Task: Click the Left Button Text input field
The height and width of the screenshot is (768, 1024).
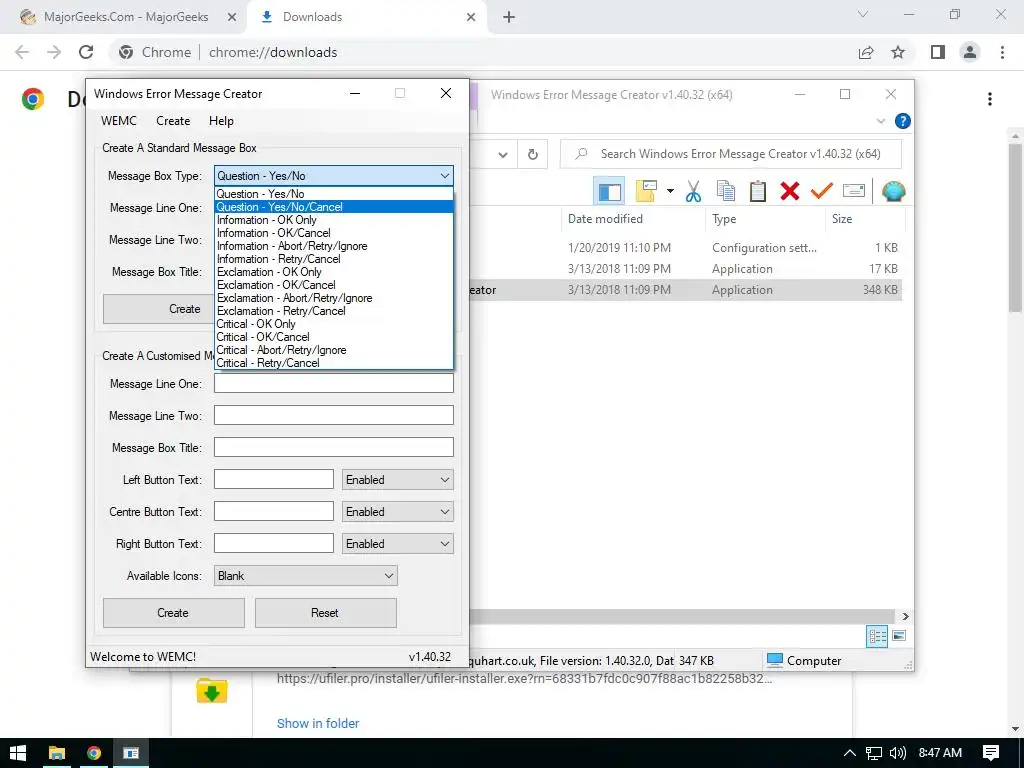Action: pyautogui.click(x=274, y=479)
